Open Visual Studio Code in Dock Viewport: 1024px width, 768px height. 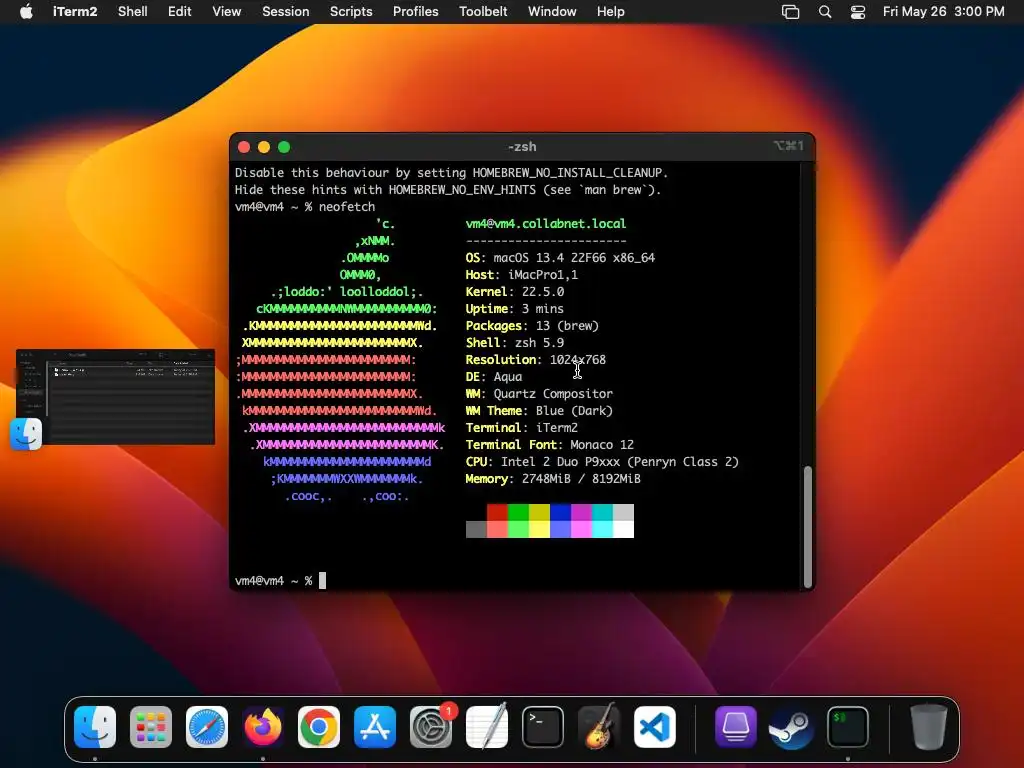click(655, 726)
